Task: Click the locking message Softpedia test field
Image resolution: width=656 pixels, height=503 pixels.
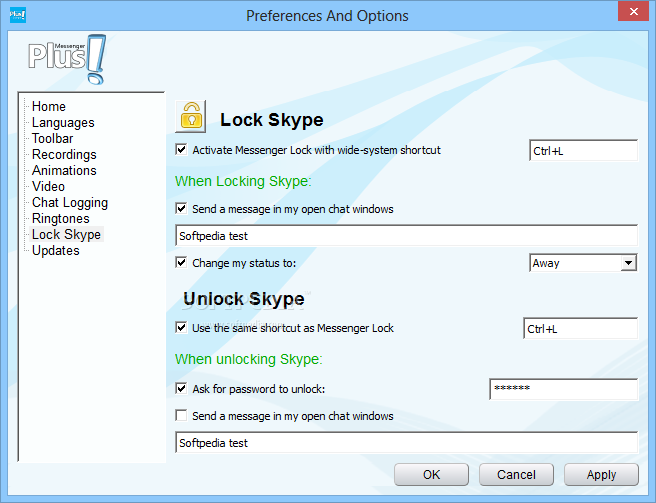Action: 407,236
